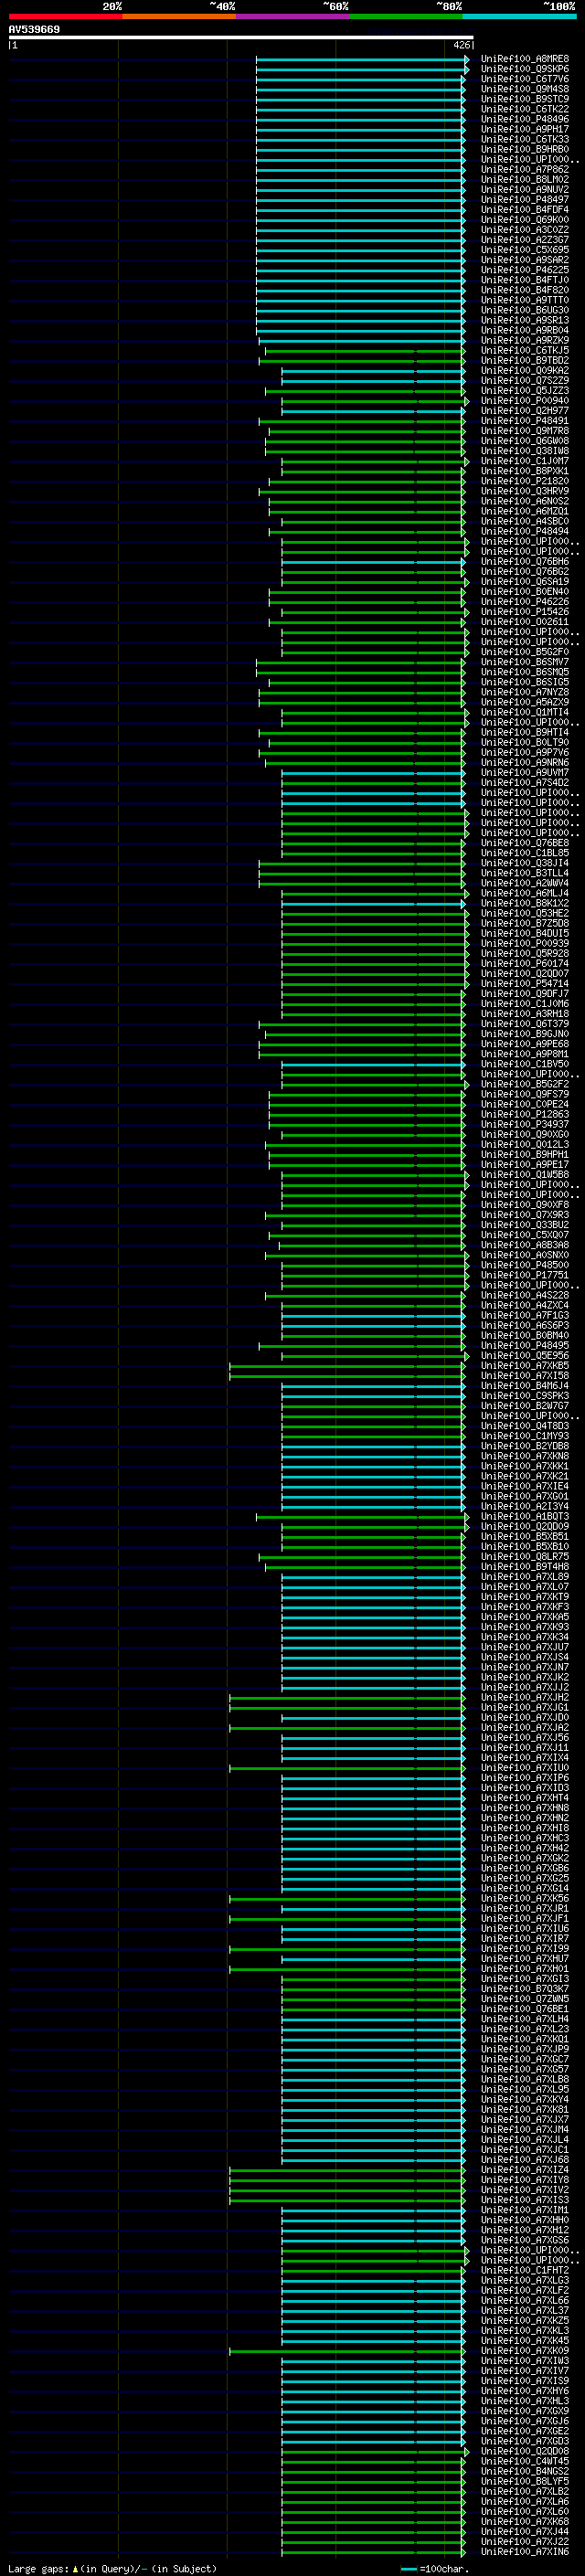Click hit label UniRef100_C4WT45
The width and height of the screenshot is (585, 2576).
(x=525, y=2462)
